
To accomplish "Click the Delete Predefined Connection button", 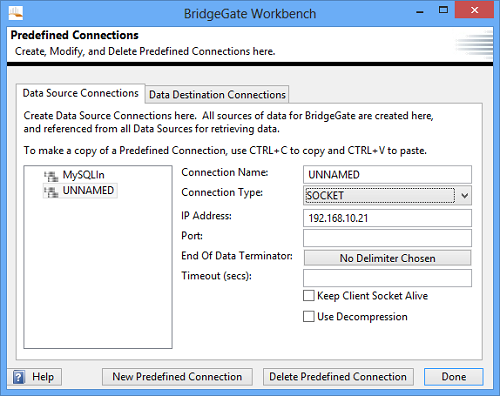I will pyautogui.click(x=338, y=377).
